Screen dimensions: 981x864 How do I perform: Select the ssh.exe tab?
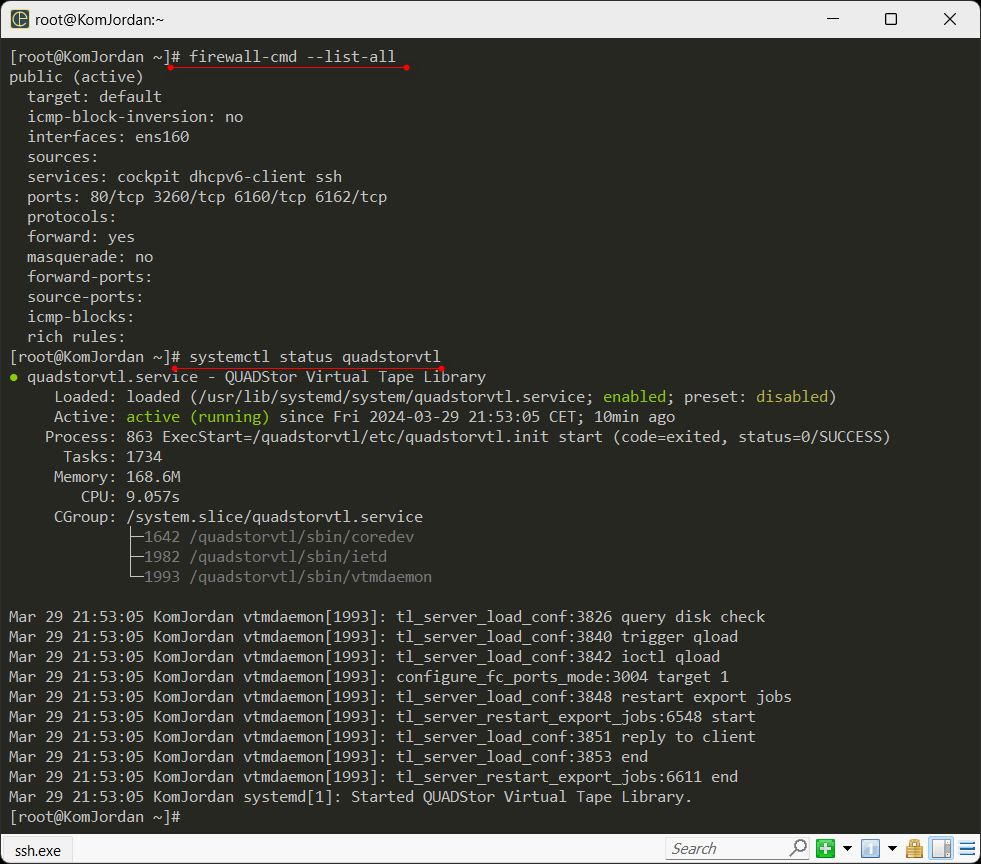tap(38, 851)
